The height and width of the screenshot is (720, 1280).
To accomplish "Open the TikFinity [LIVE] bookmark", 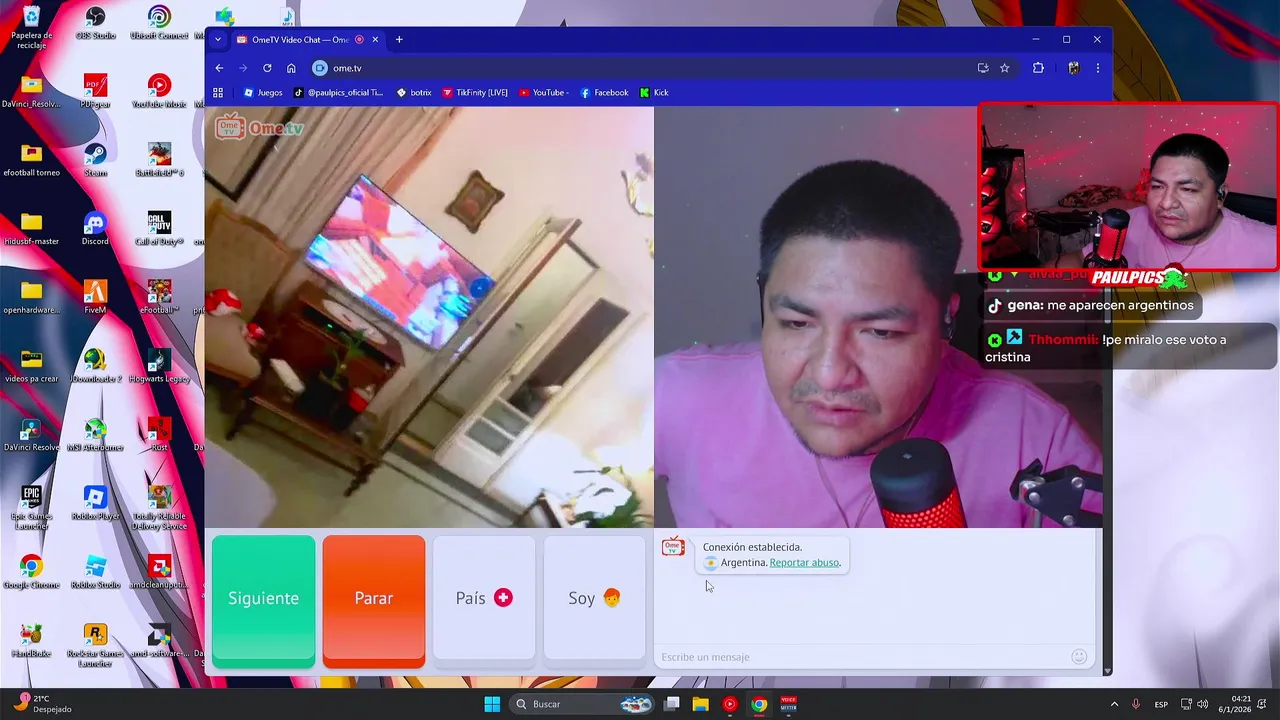I will point(475,93).
